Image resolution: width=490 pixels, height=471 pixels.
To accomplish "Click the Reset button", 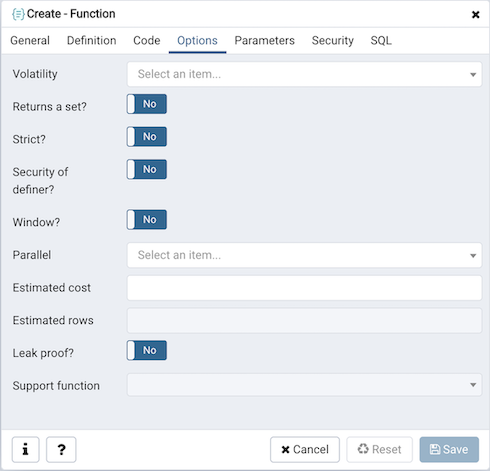I will pos(379,449).
